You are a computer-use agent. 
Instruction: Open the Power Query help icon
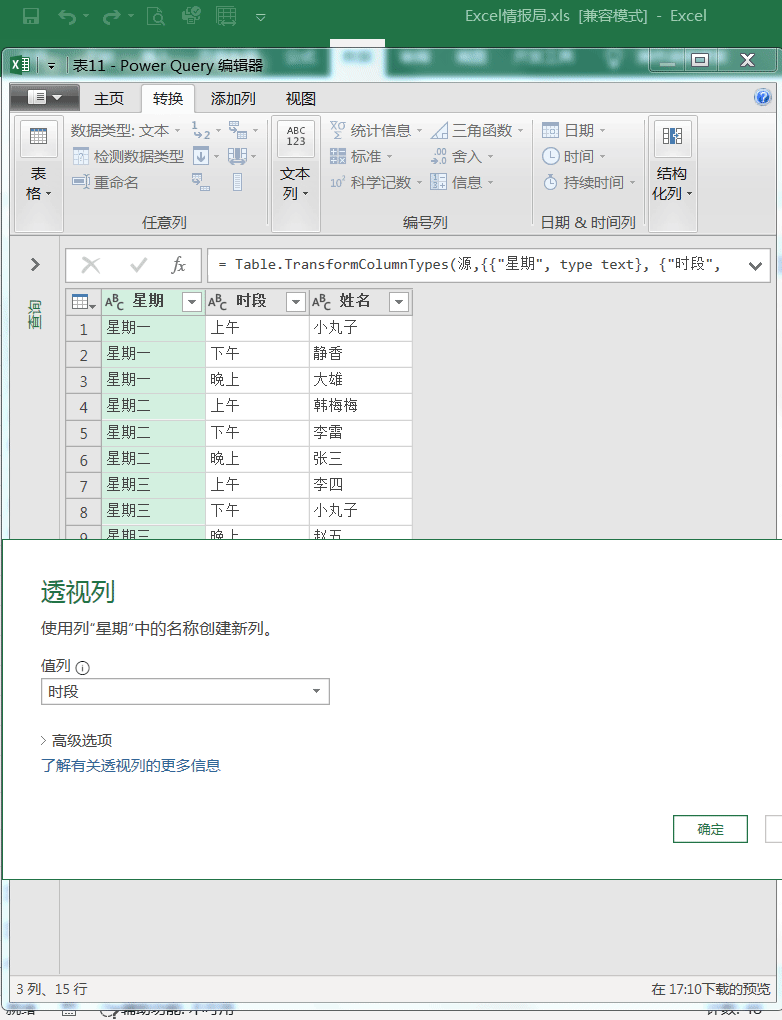(763, 98)
